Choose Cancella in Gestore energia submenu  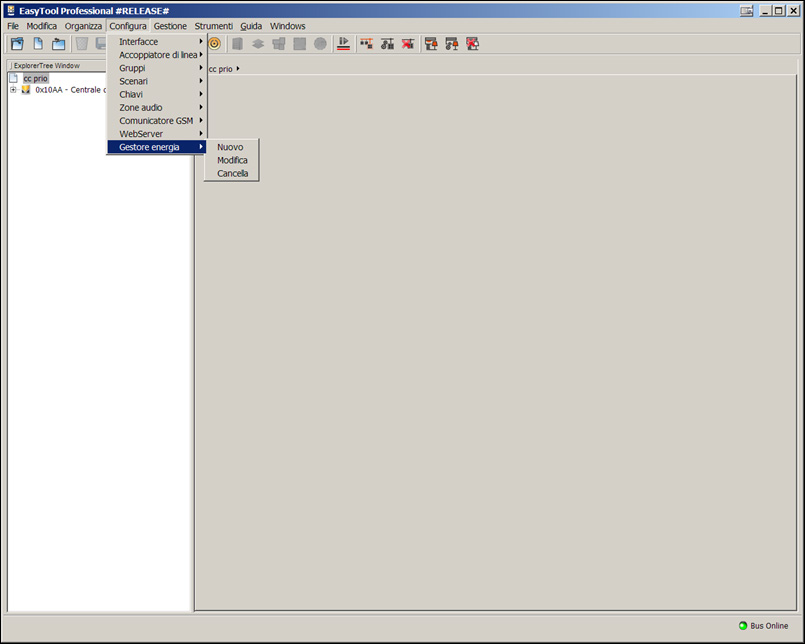pos(231,174)
